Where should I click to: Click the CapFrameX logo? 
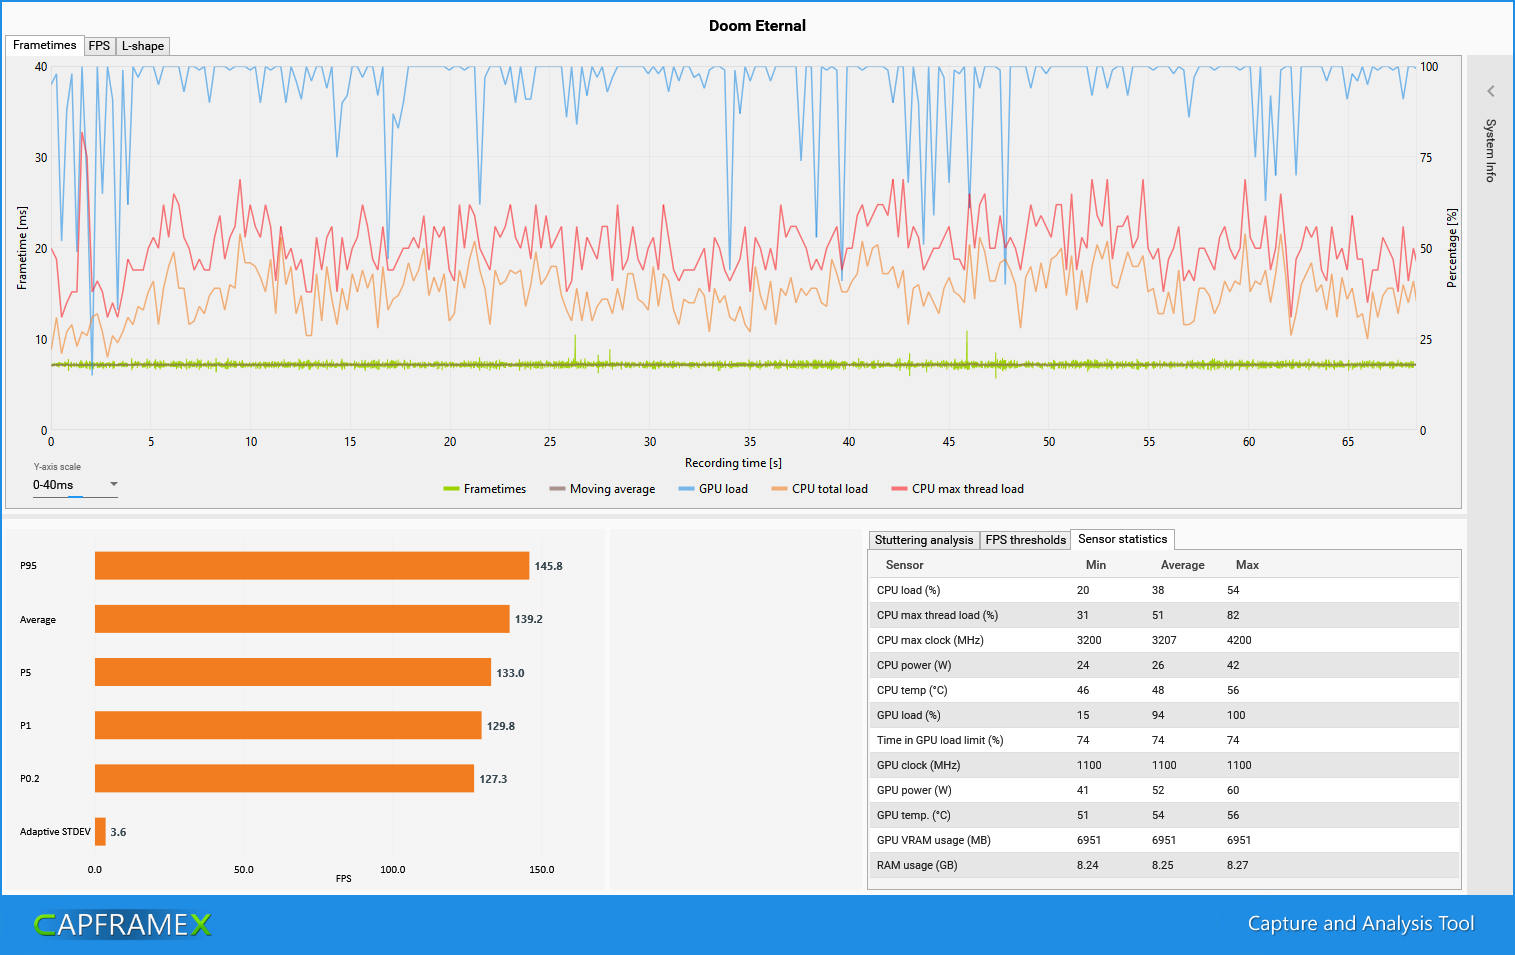click(x=123, y=924)
